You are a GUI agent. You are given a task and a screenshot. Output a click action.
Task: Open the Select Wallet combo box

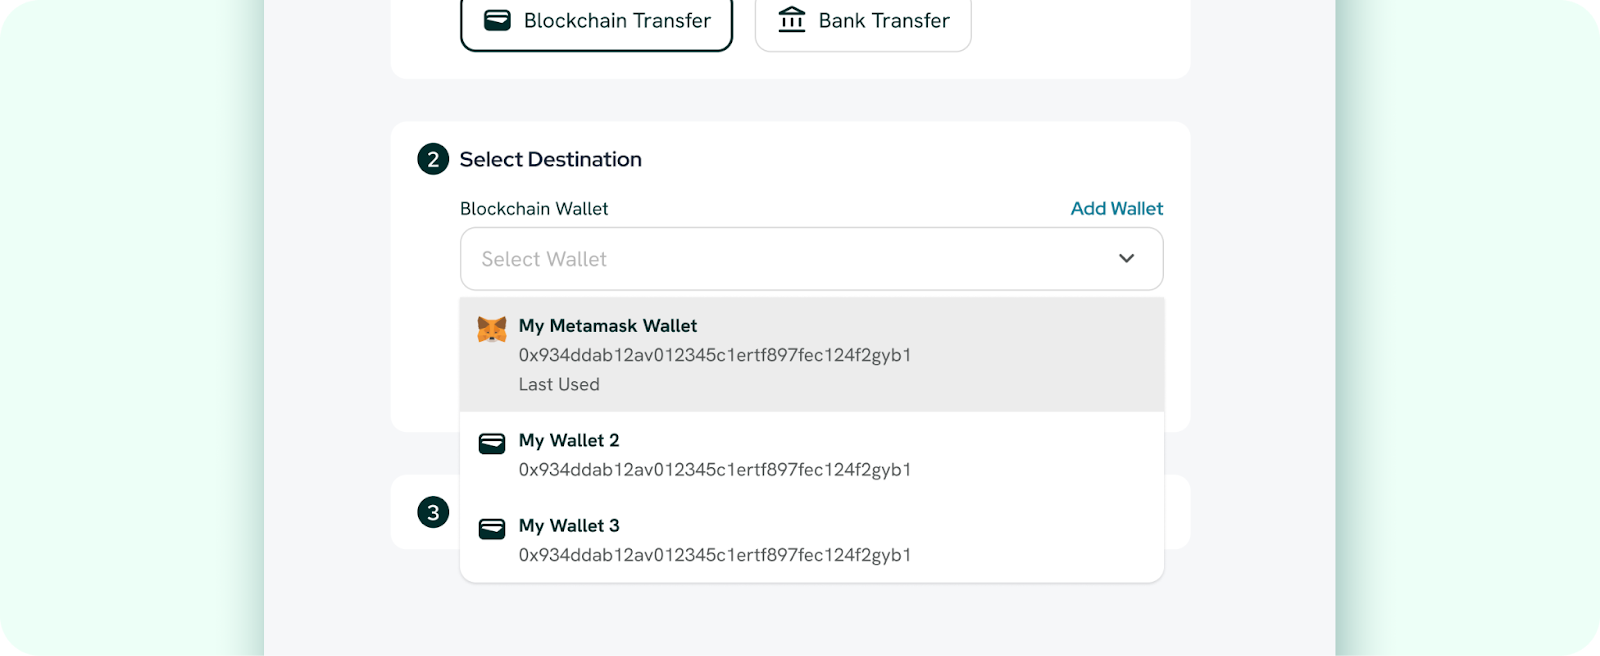(812, 259)
